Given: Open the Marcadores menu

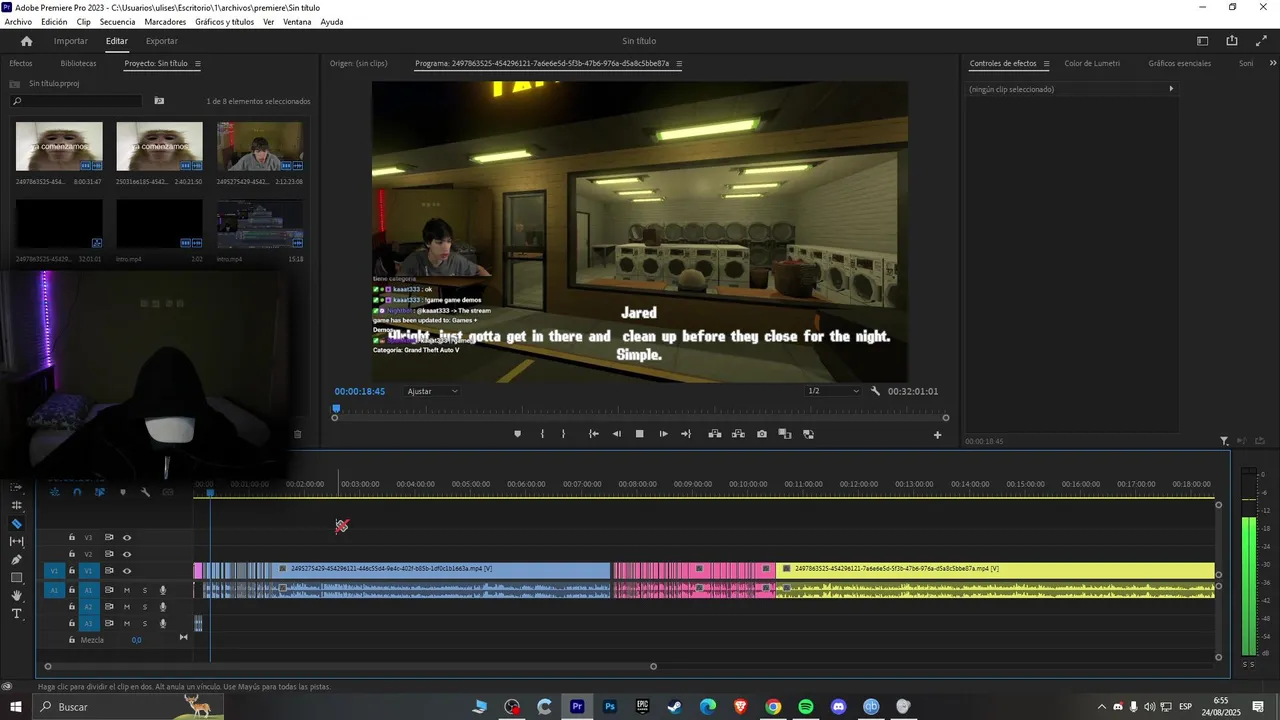Looking at the screenshot, I should point(165,22).
